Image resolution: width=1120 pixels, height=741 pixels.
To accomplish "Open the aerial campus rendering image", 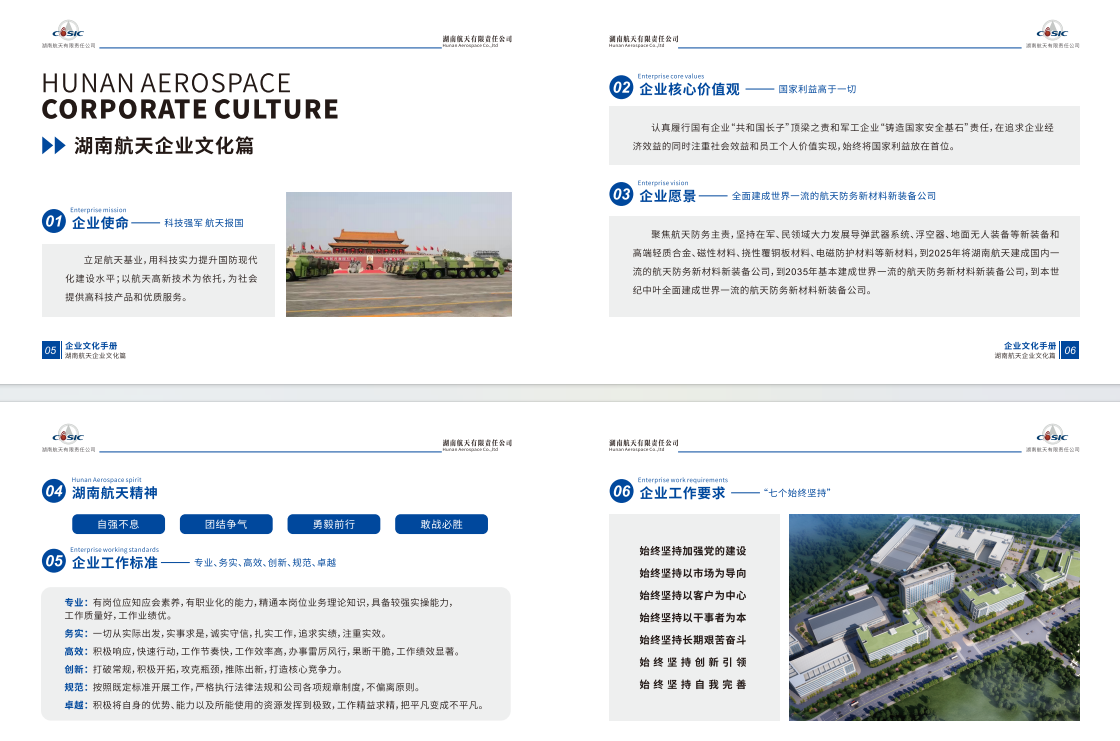I will tap(934, 617).
